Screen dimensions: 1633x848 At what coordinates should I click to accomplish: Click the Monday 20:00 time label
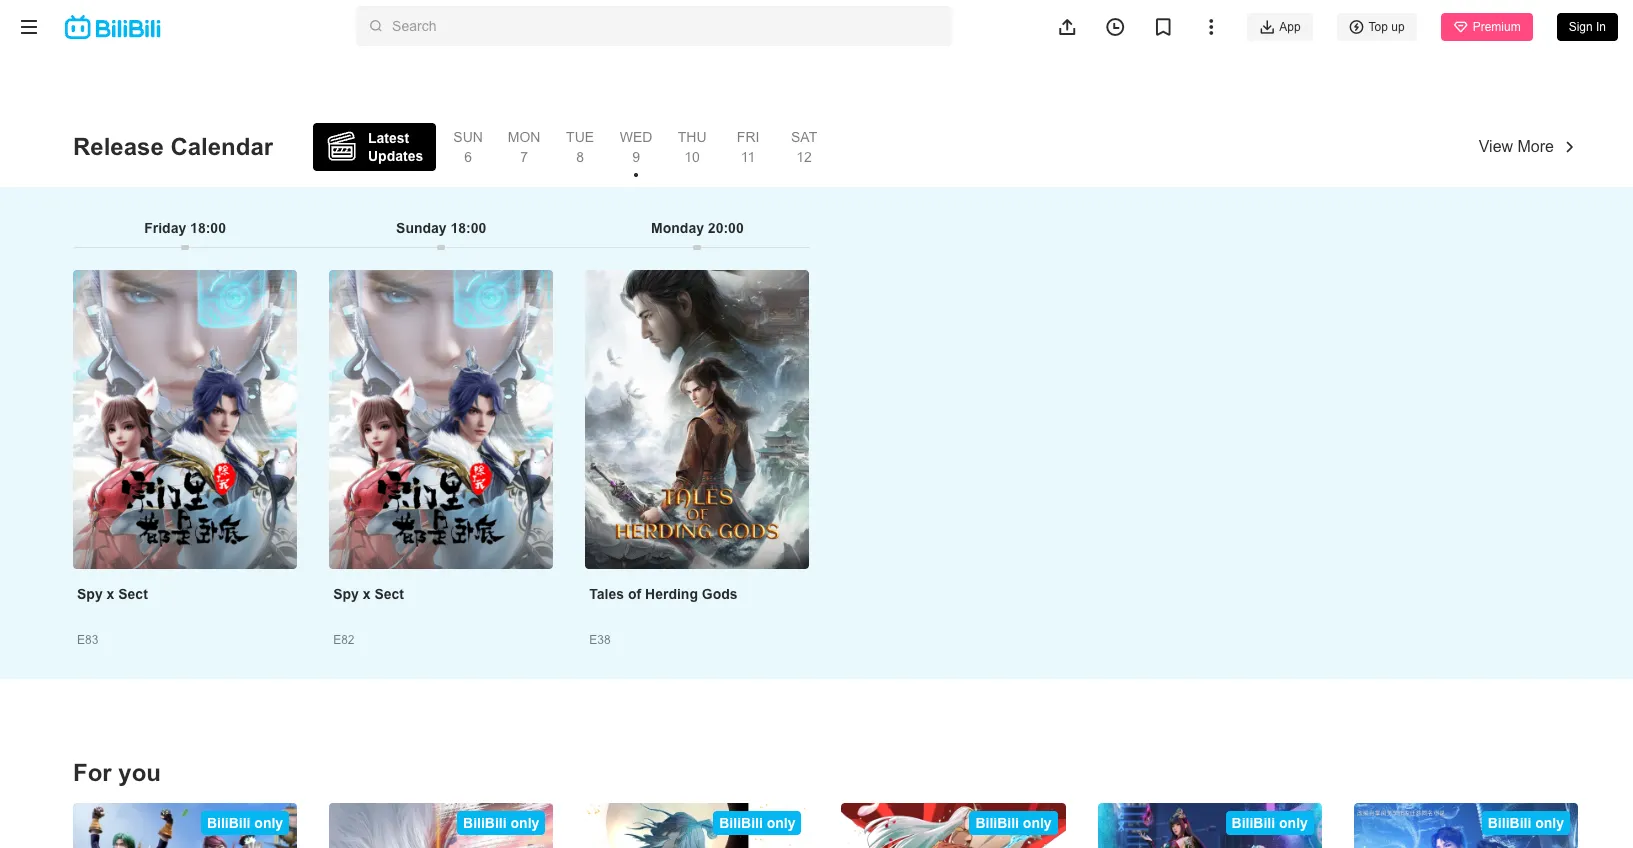click(x=697, y=228)
